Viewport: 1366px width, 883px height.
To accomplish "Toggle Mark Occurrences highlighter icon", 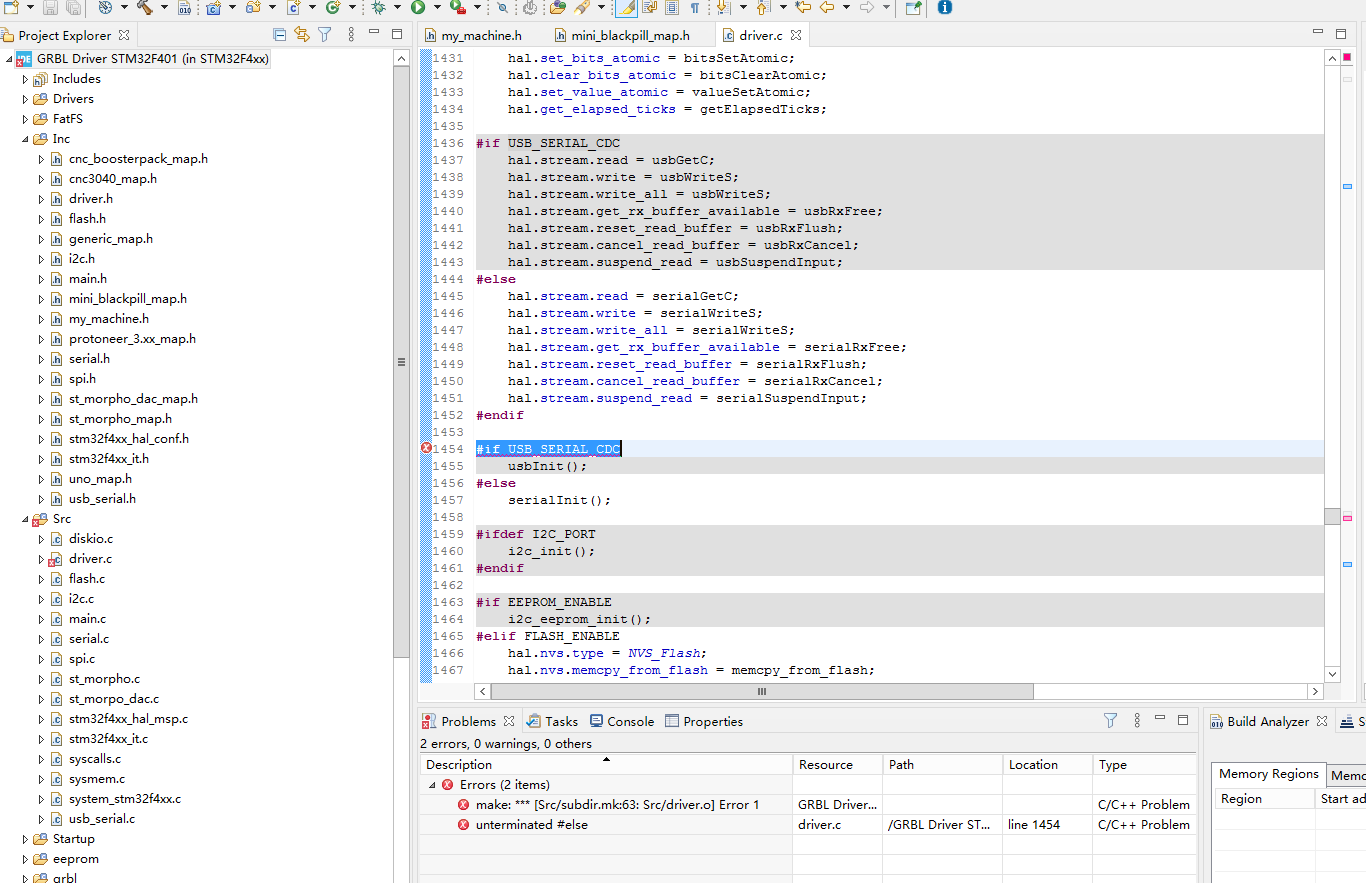I will pos(626,8).
